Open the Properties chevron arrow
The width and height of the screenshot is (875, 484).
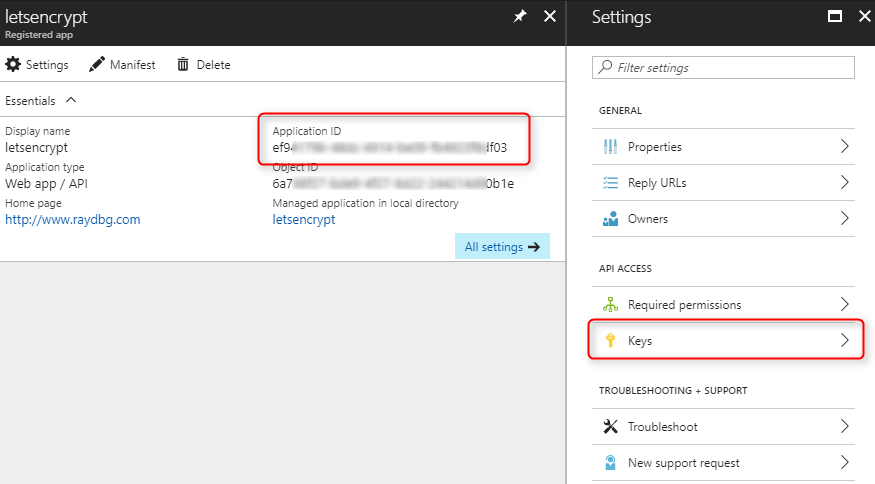tap(845, 147)
